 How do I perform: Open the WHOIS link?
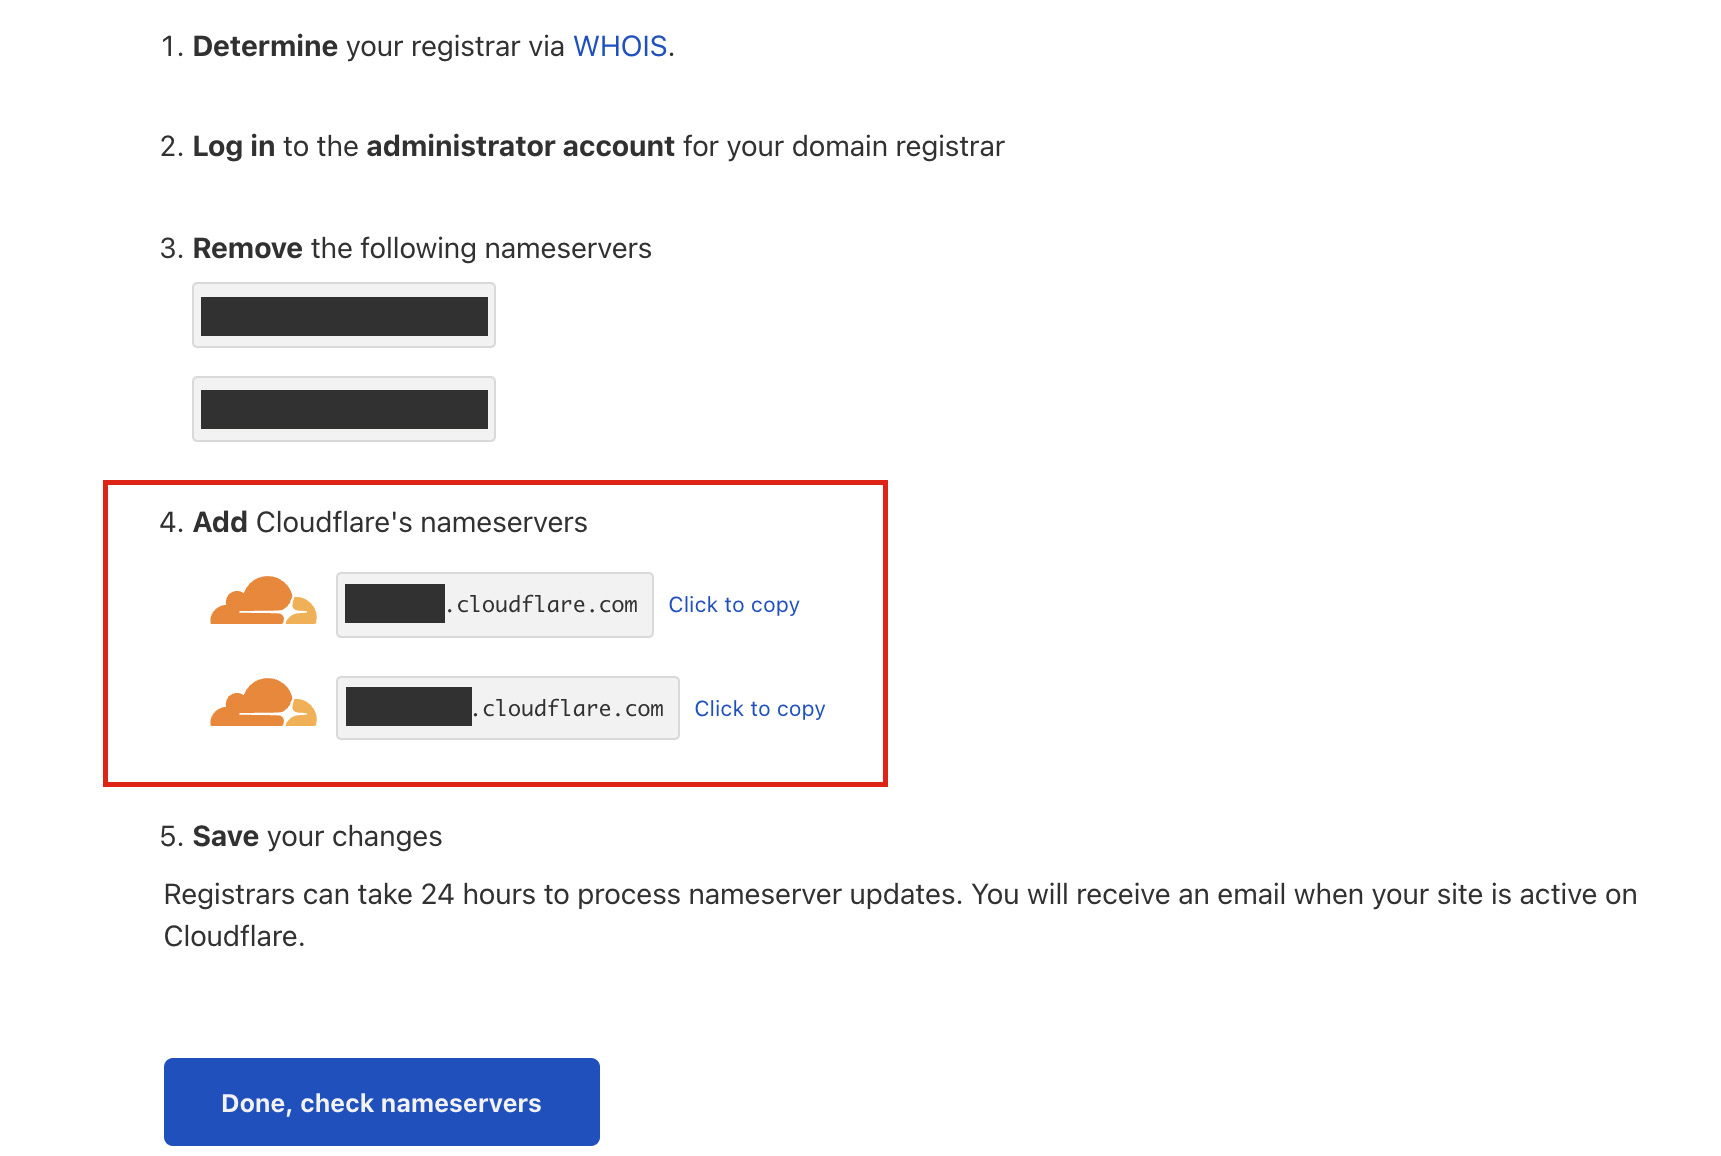coord(620,46)
